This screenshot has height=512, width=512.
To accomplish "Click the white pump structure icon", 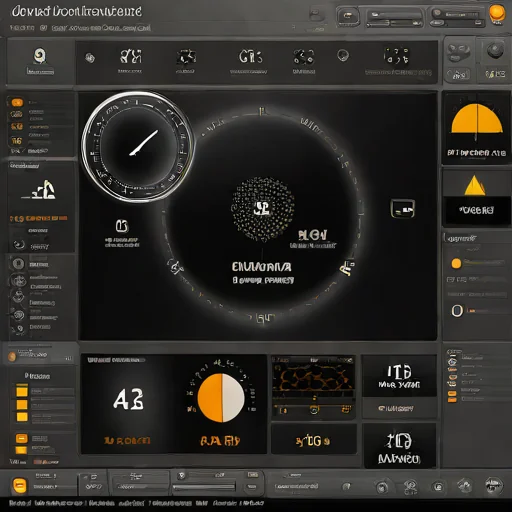I will click(44, 190).
